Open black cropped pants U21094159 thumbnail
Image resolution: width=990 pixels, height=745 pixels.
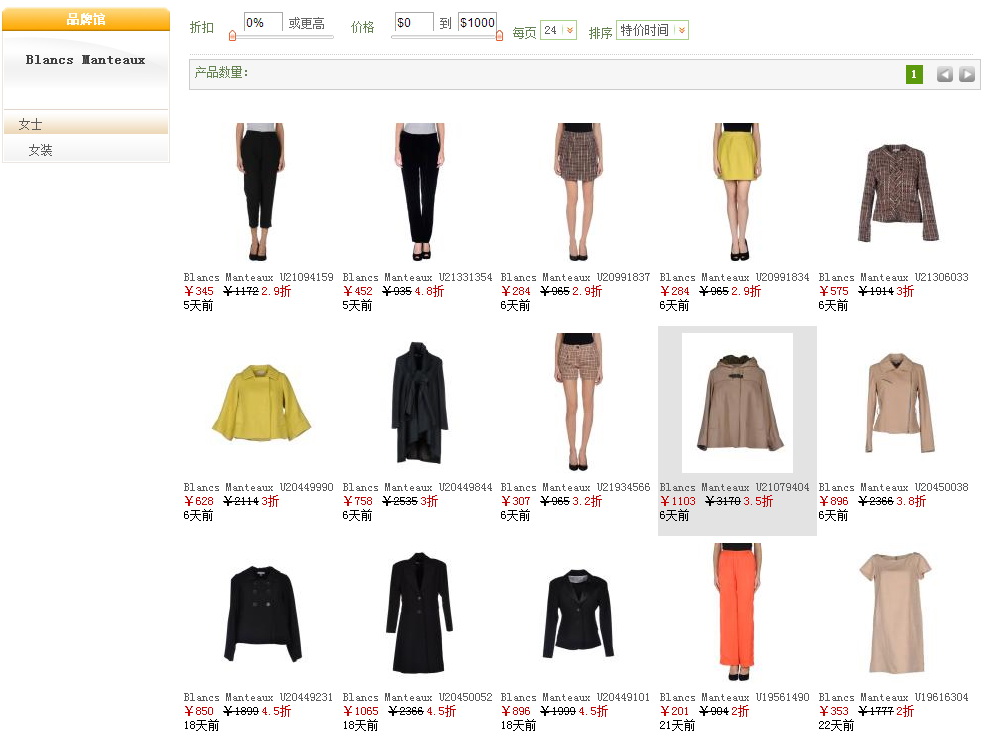point(259,192)
